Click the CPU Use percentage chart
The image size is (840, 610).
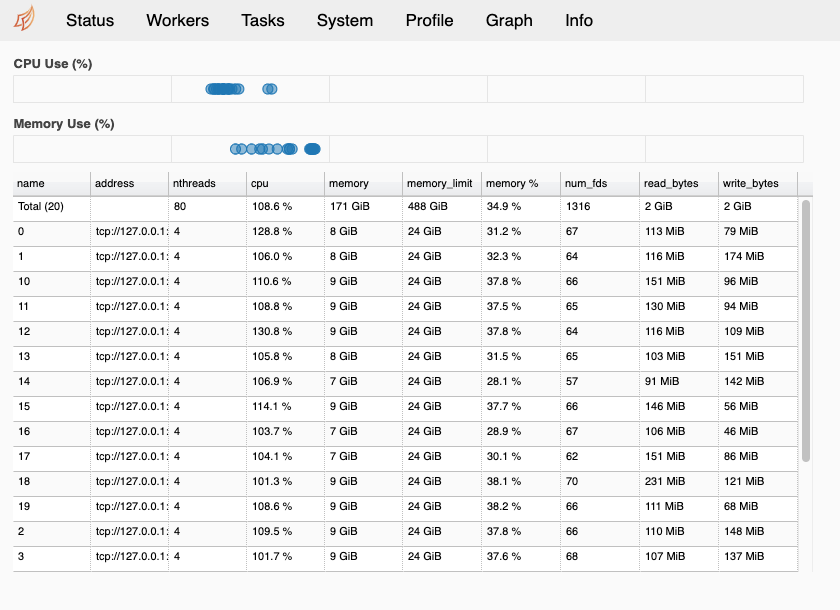[x=408, y=89]
